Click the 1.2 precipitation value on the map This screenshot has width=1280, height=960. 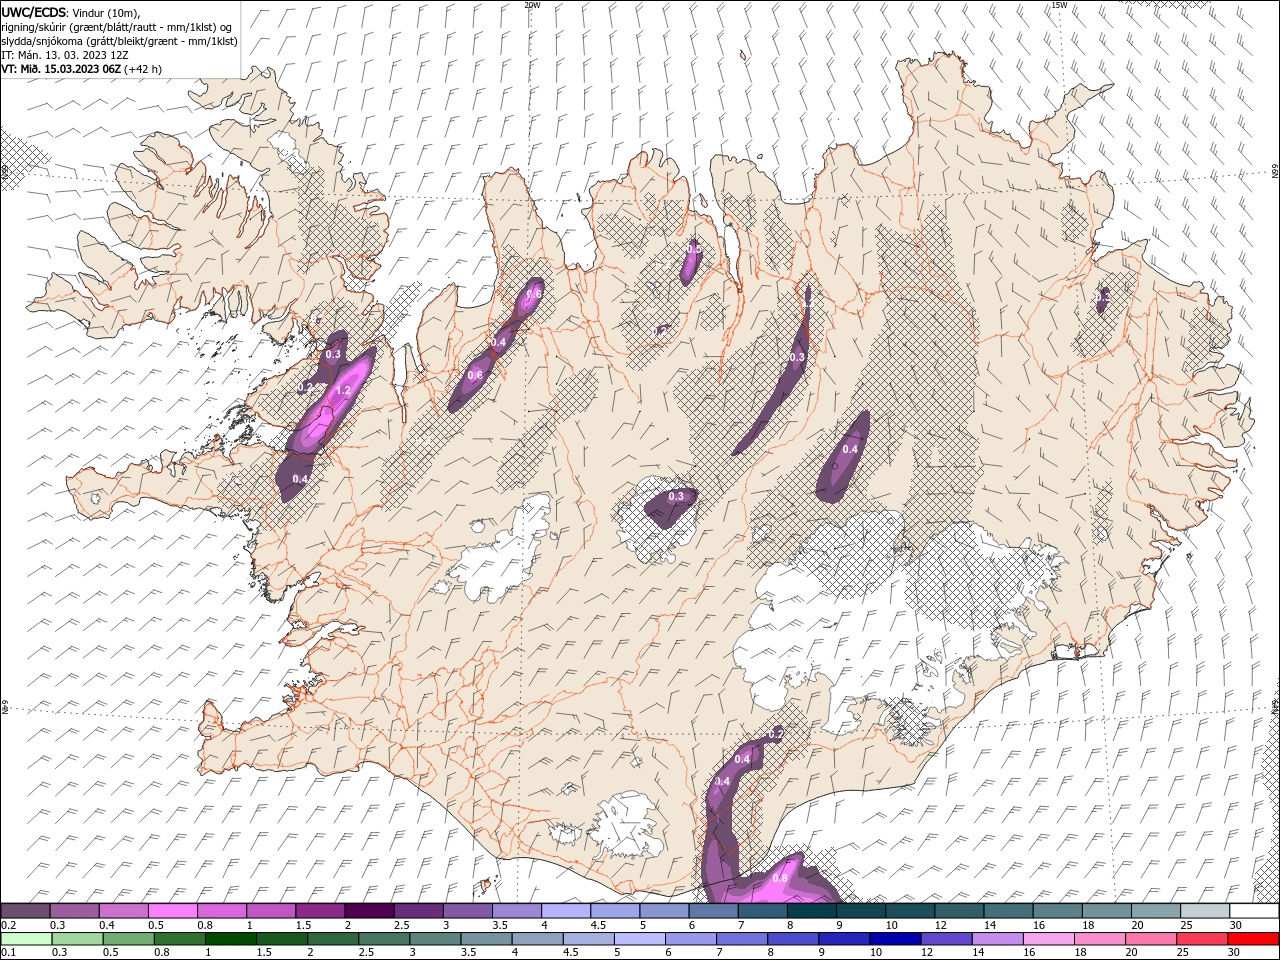pyautogui.click(x=342, y=391)
